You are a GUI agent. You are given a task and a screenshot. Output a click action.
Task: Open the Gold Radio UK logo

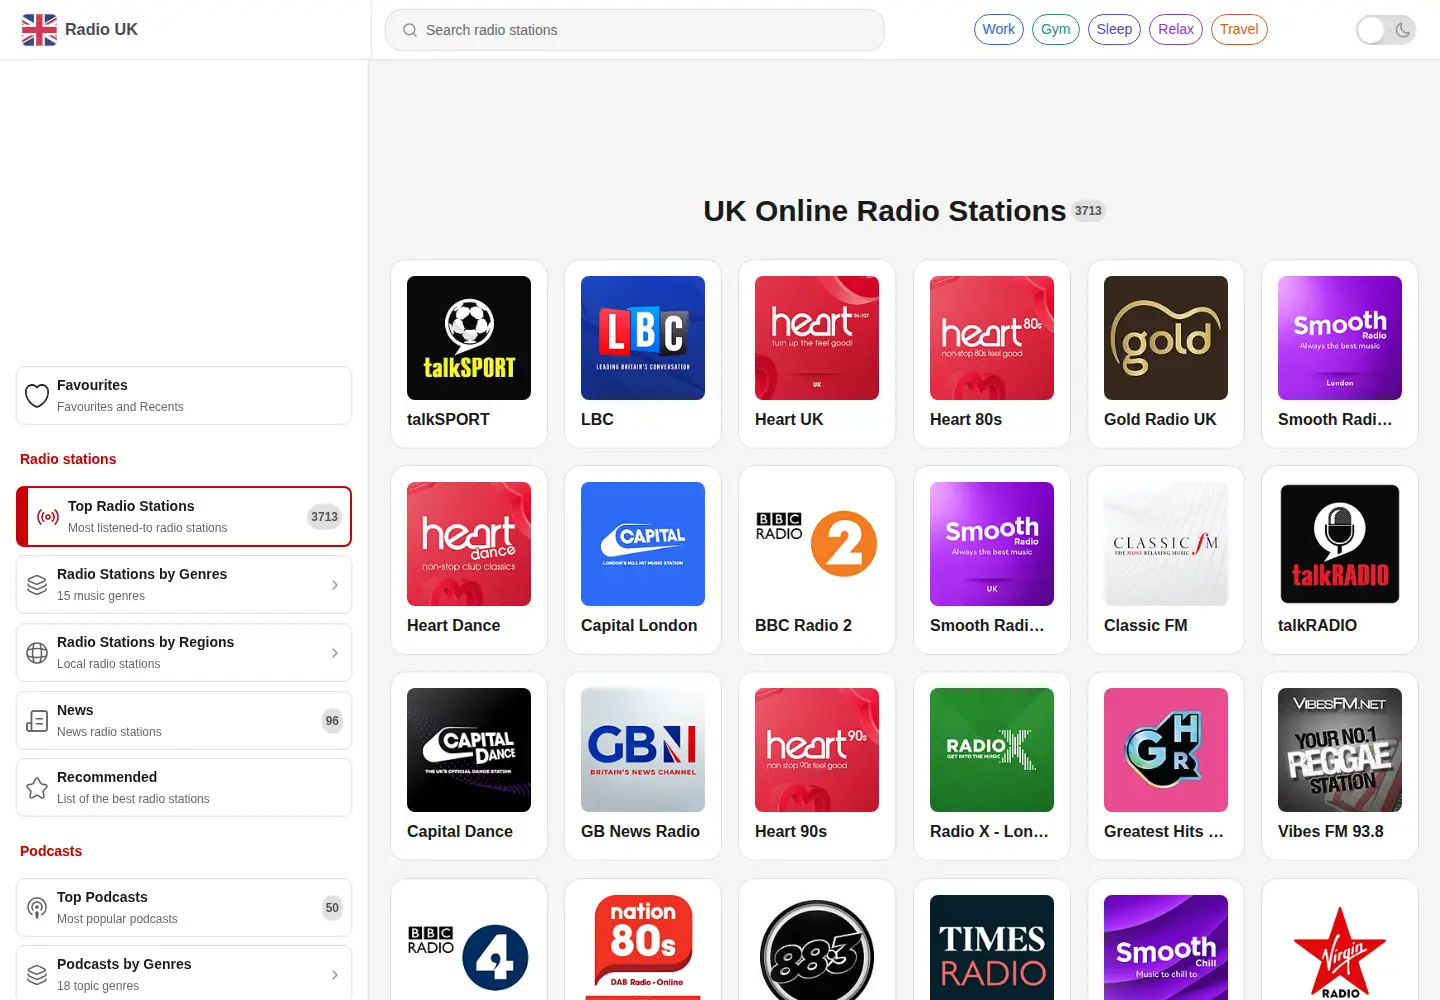(x=1166, y=338)
